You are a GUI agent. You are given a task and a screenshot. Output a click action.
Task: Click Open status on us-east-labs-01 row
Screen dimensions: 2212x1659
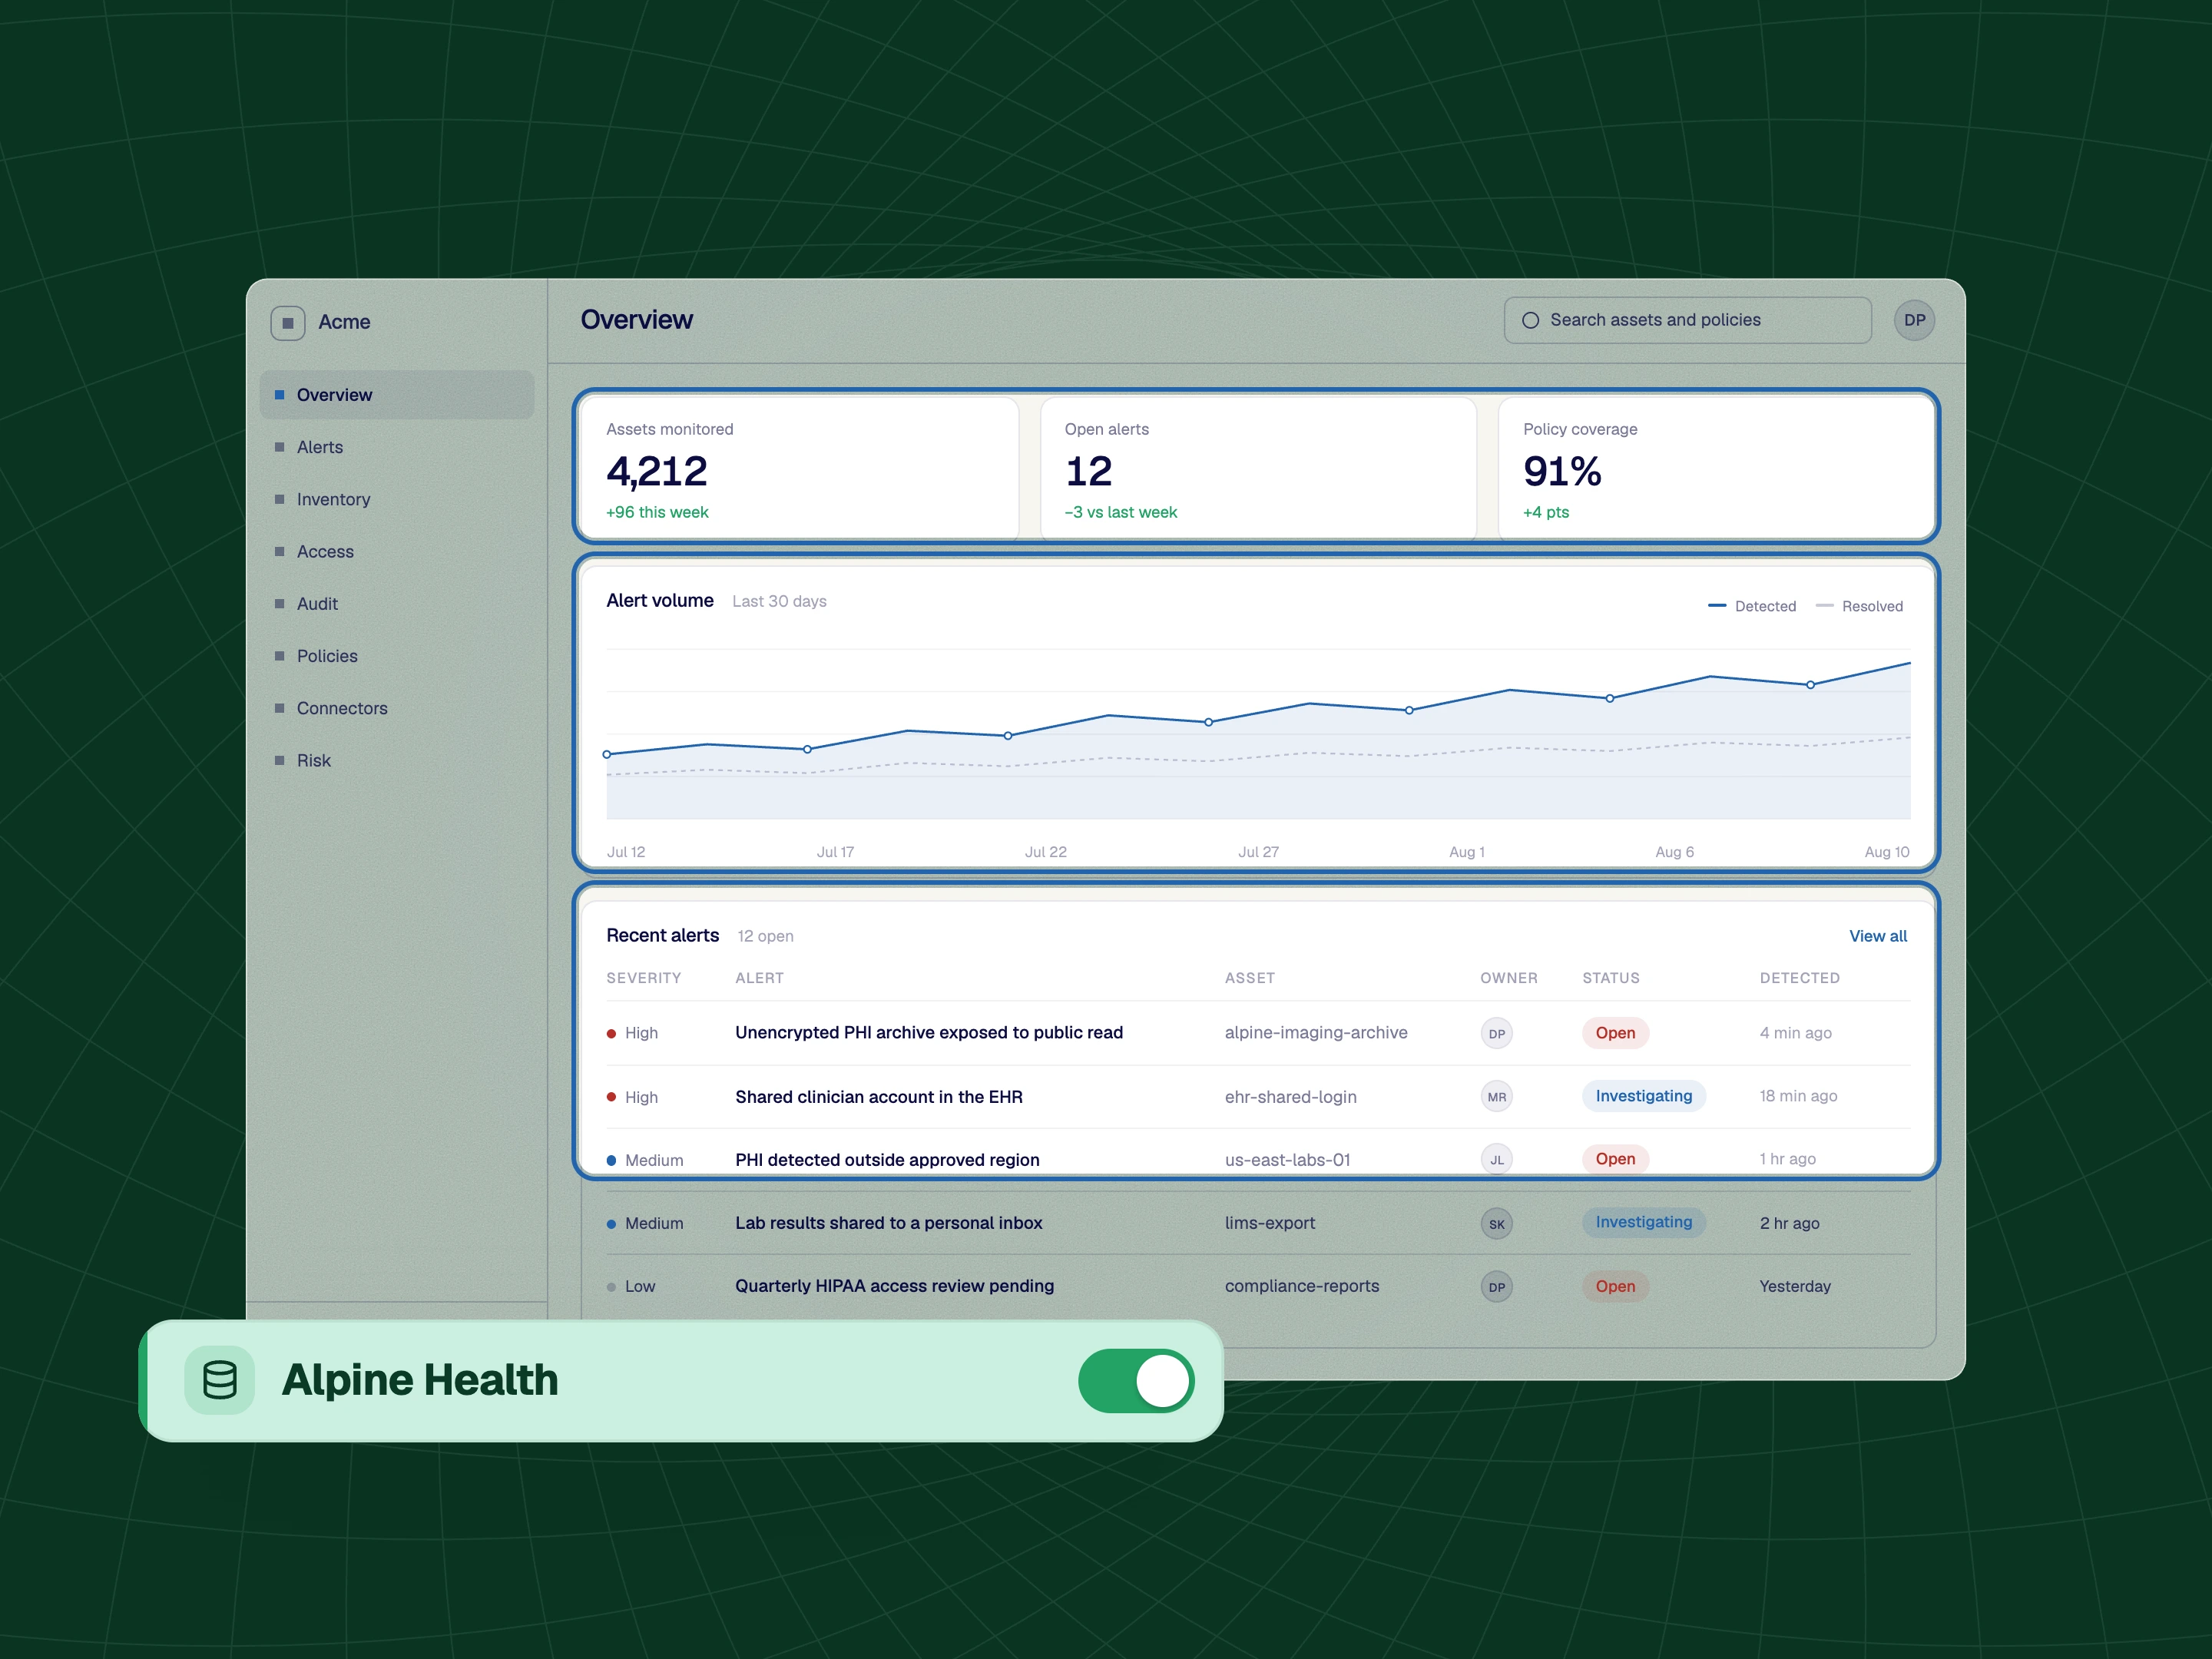[x=1615, y=1159]
